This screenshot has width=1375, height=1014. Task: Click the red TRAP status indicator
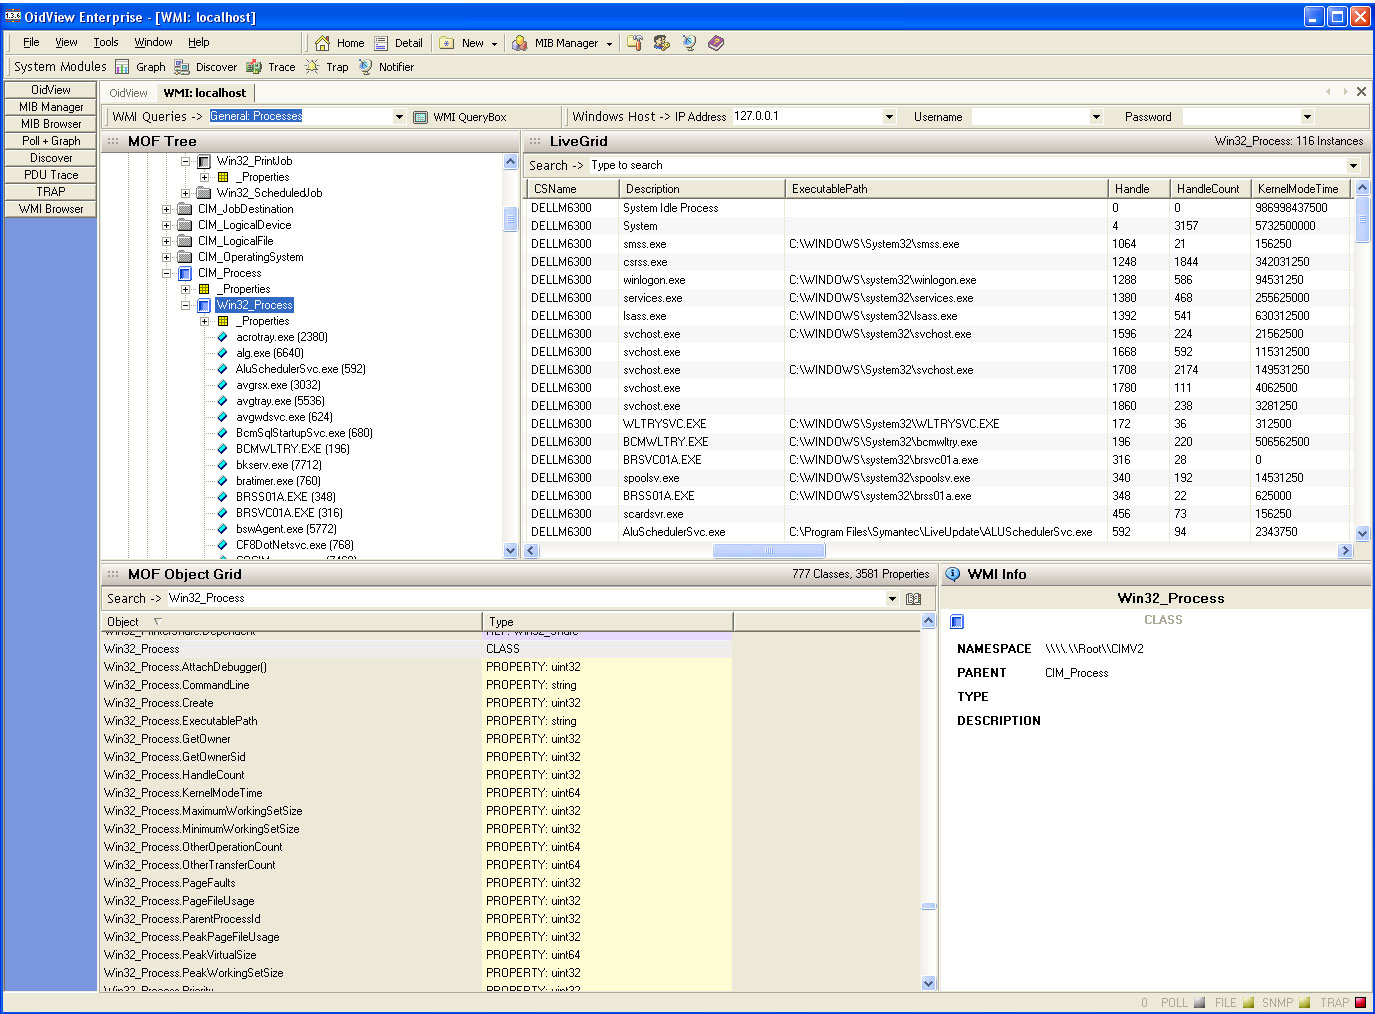click(1360, 1002)
